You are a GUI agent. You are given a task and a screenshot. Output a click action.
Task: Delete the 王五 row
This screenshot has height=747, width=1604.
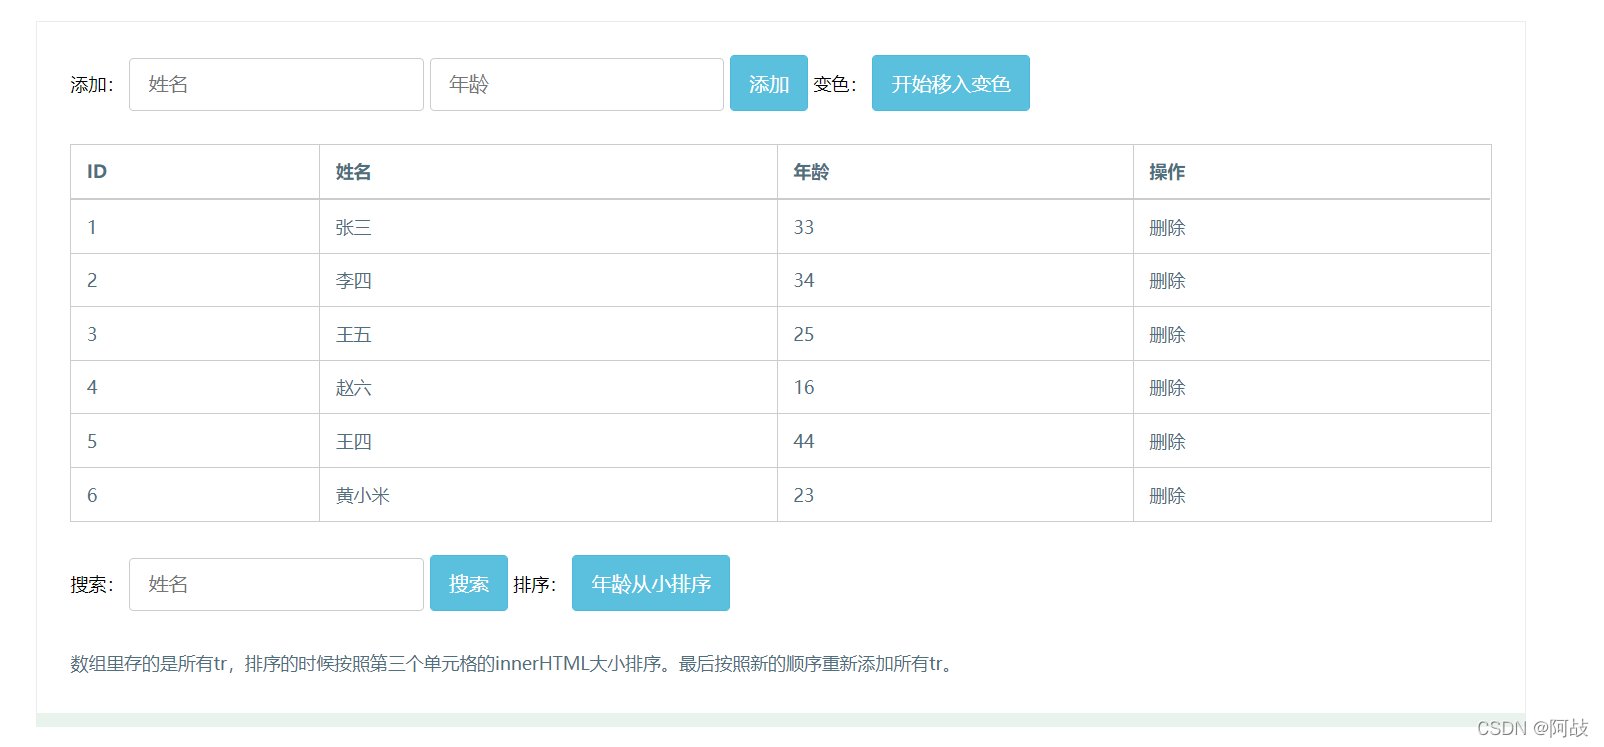pos(1167,335)
